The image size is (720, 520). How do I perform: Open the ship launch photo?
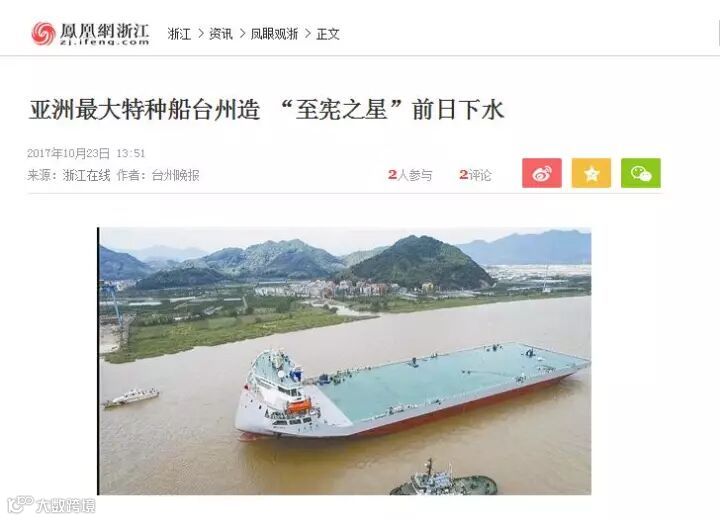point(344,361)
